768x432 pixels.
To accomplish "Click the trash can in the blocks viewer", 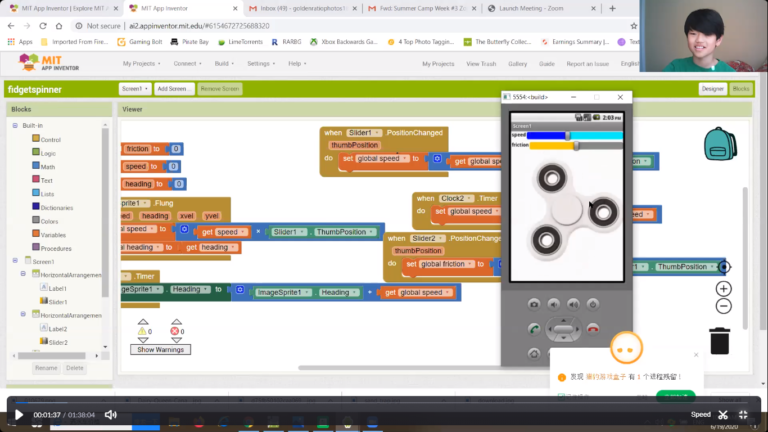I will coord(720,341).
